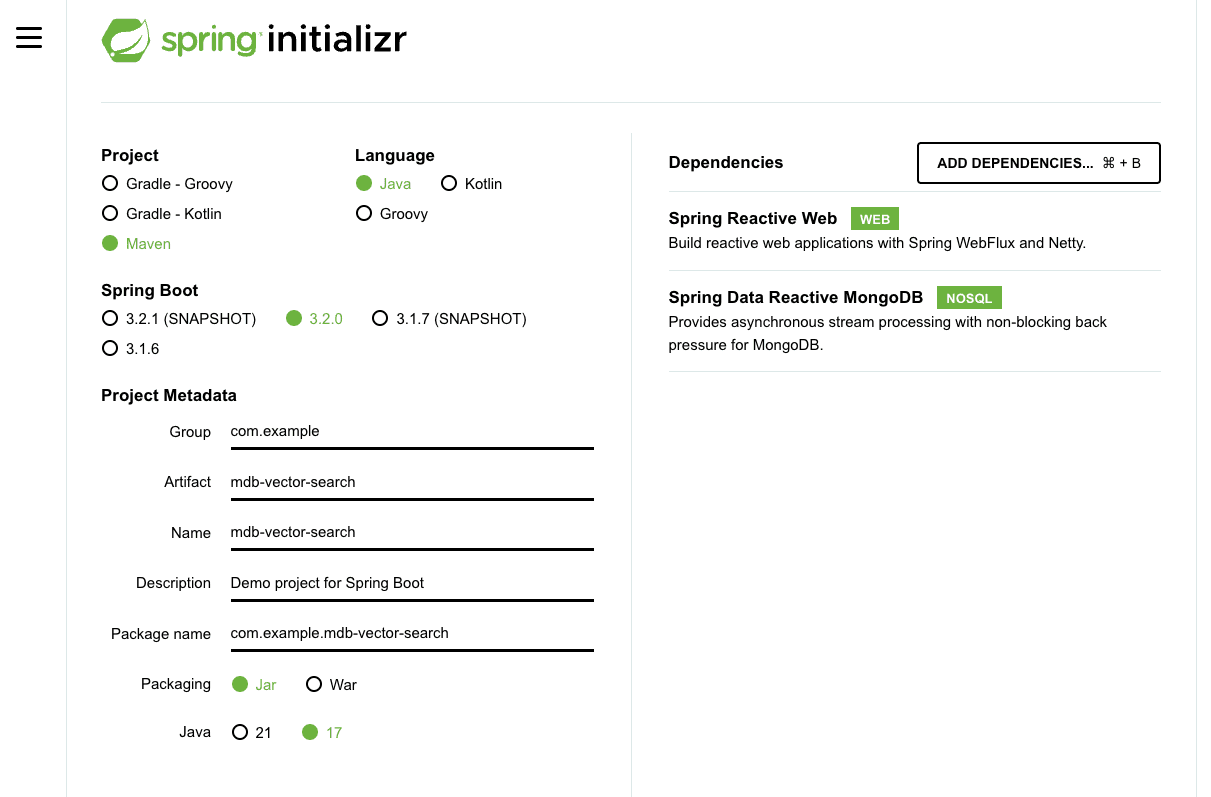
Task: Focus the Artifact text field
Action: pyautogui.click(x=411, y=482)
